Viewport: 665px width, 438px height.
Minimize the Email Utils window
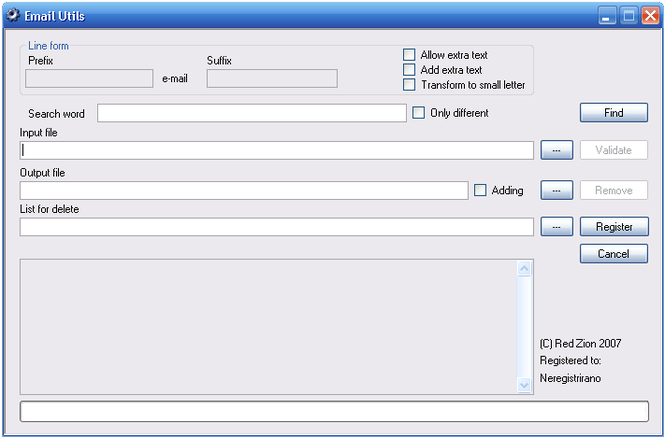pos(607,16)
